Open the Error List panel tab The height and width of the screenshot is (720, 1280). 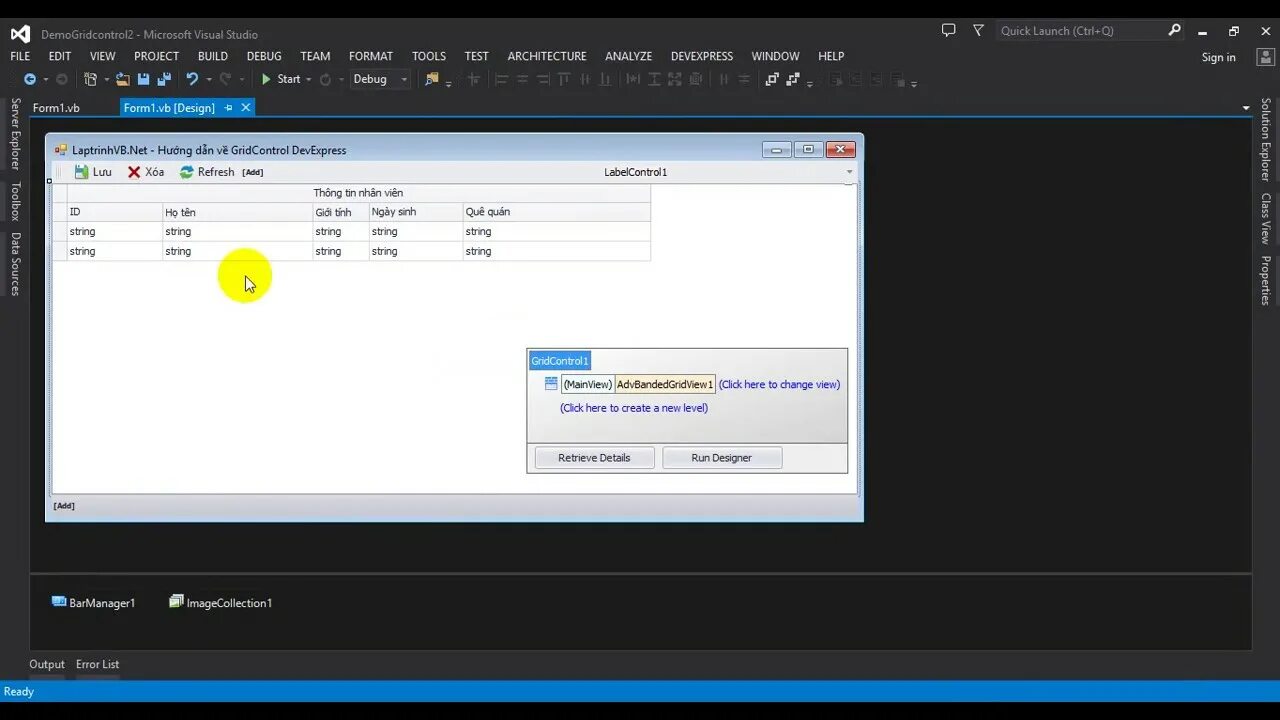97,664
